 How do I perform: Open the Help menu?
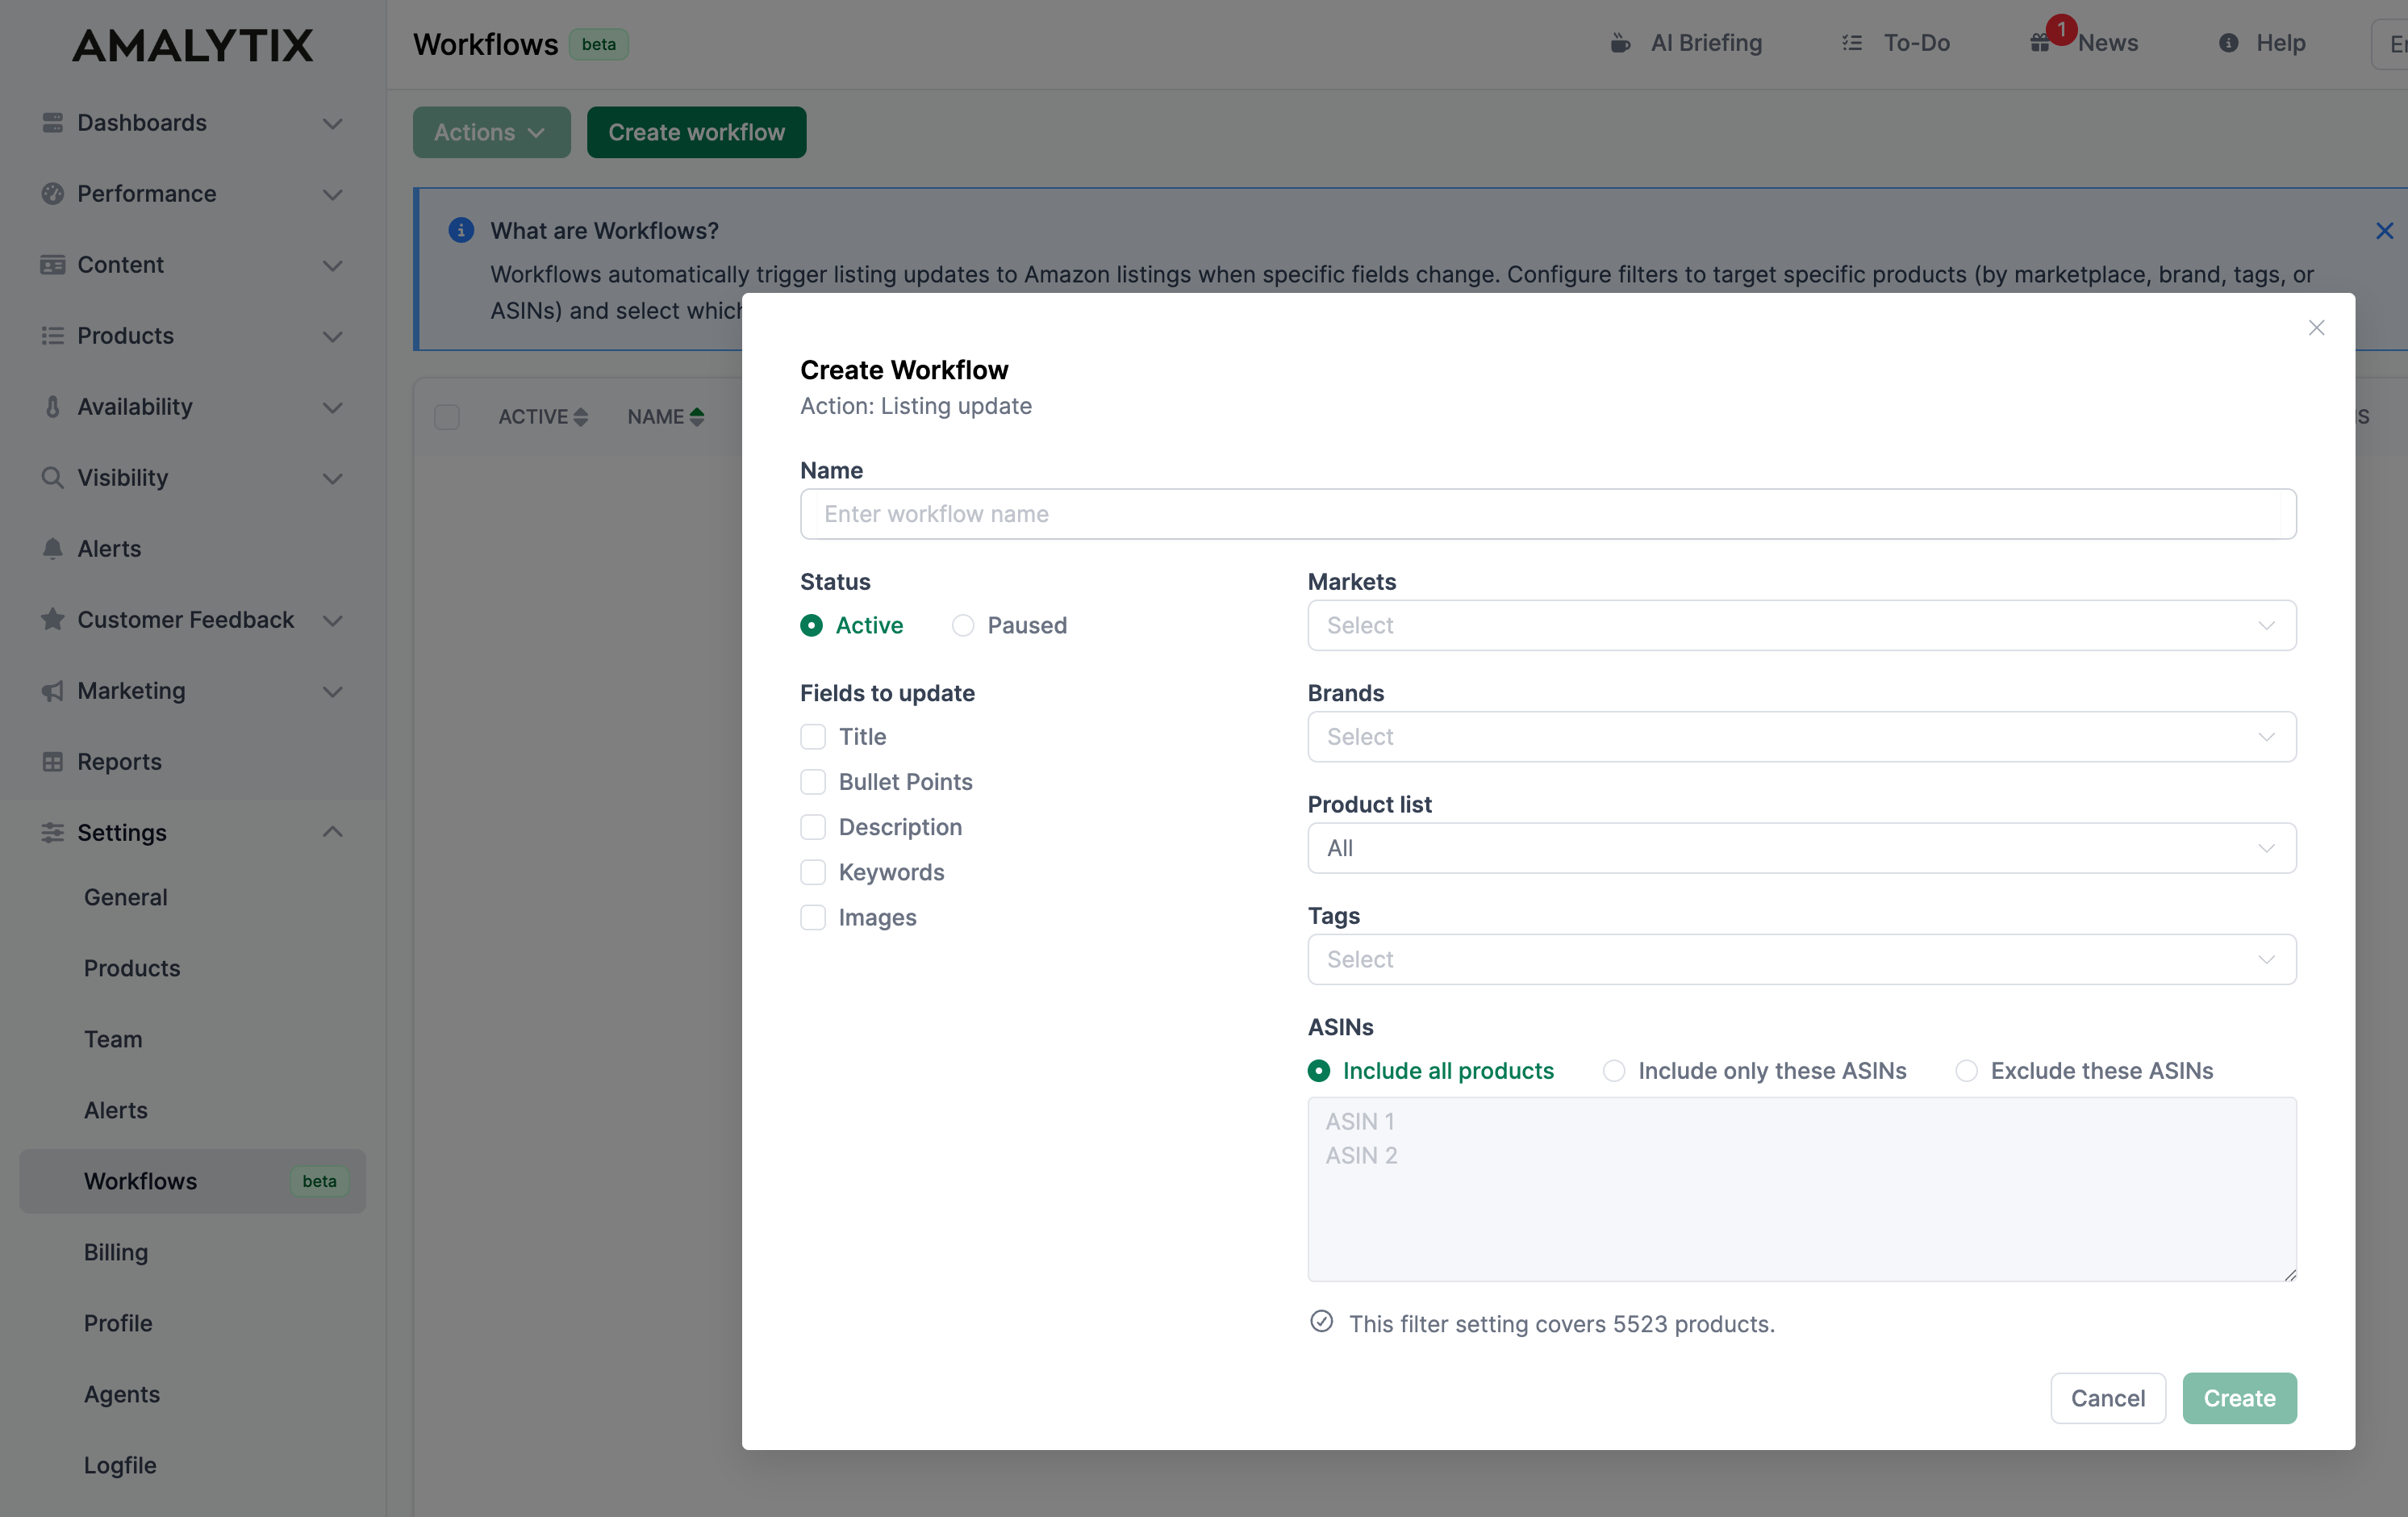pyautogui.click(x=2262, y=43)
